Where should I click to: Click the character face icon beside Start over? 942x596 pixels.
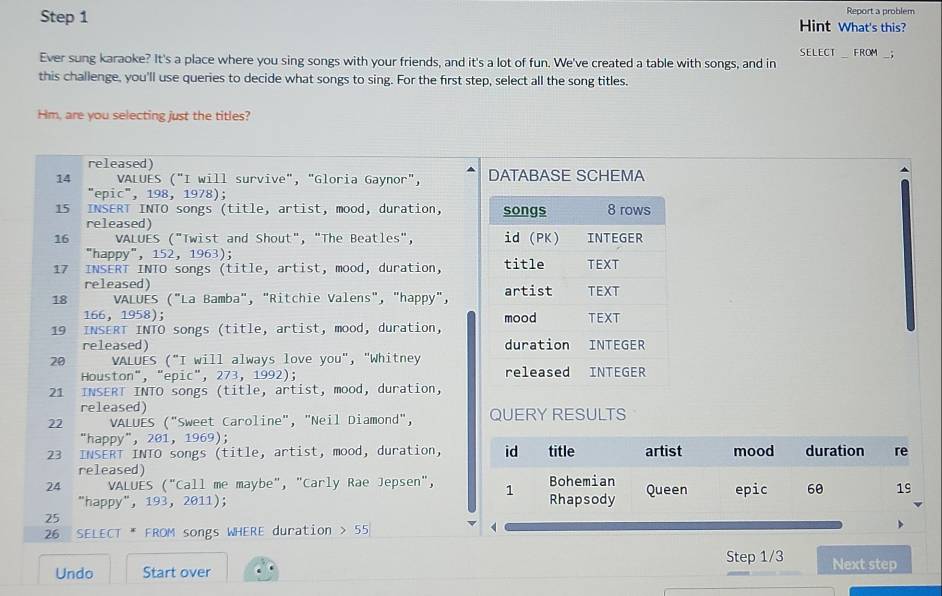click(264, 572)
